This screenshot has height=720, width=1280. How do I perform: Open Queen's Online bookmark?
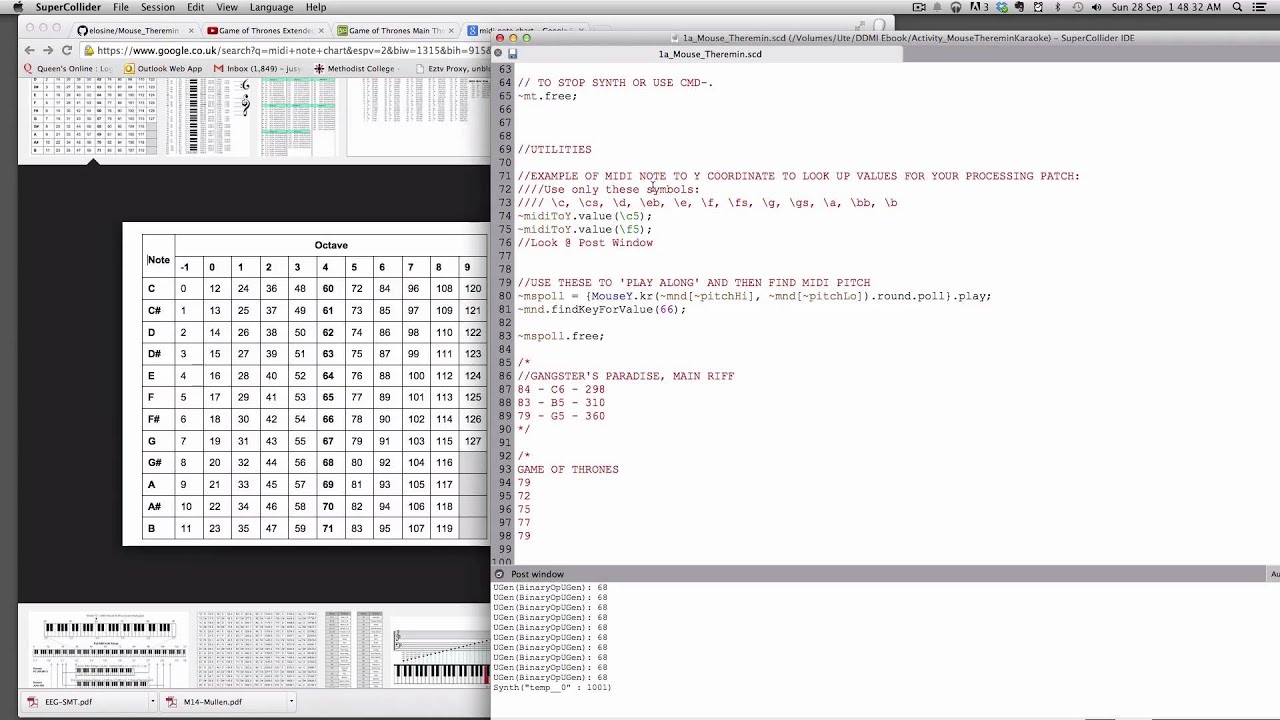67,69
